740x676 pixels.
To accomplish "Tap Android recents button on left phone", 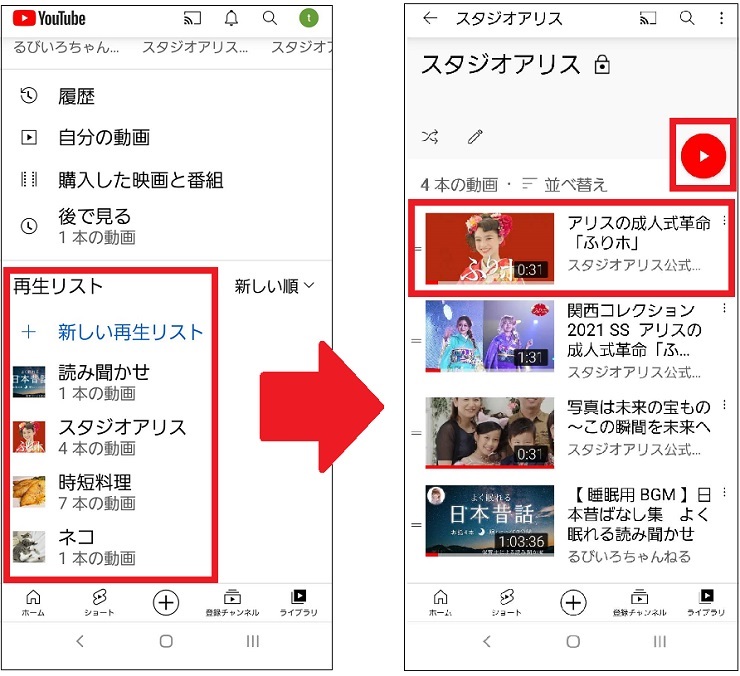I will point(252,641).
